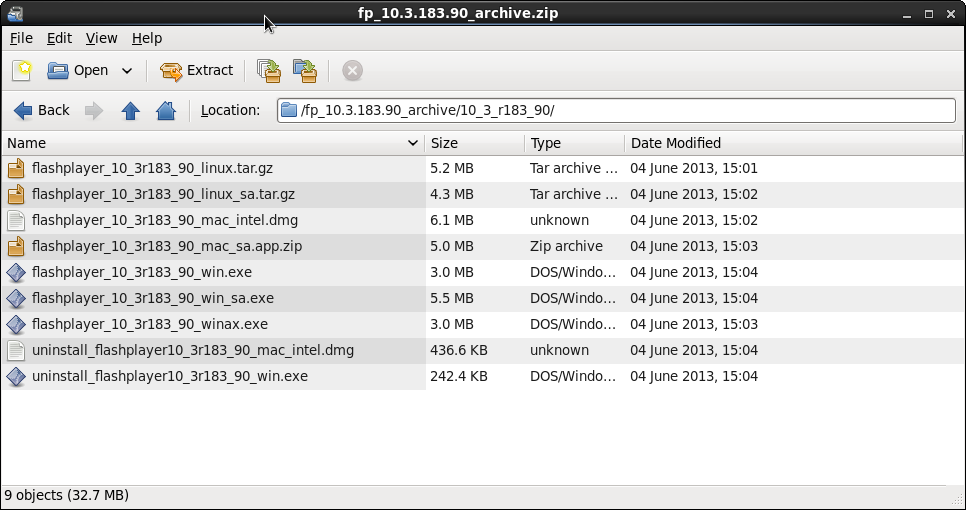Toggle Name column sort arrow

(x=413, y=144)
